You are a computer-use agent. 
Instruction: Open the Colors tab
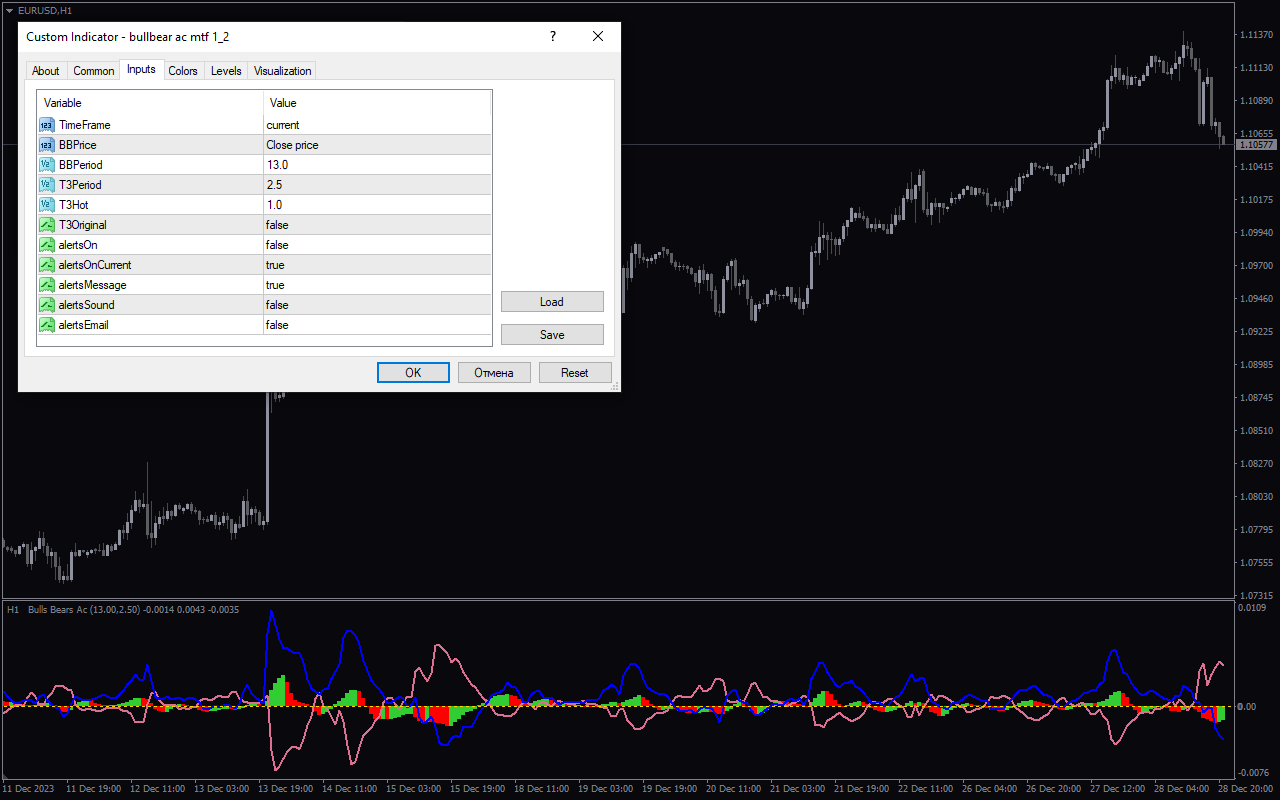(183, 71)
